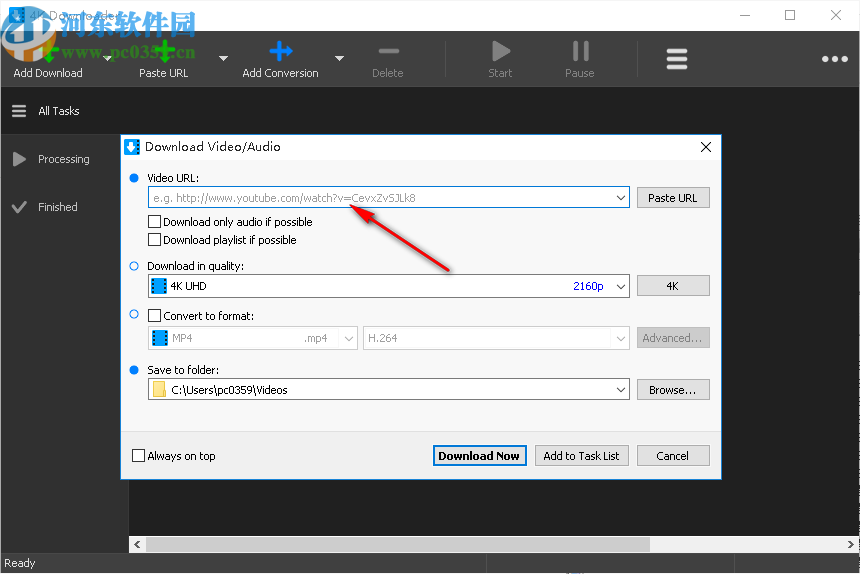Click the Add Conversion plus icon

click(x=281, y=51)
